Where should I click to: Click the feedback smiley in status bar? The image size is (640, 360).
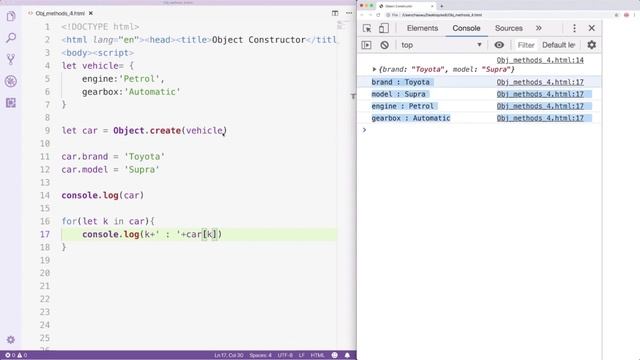[x=335, y=355]
